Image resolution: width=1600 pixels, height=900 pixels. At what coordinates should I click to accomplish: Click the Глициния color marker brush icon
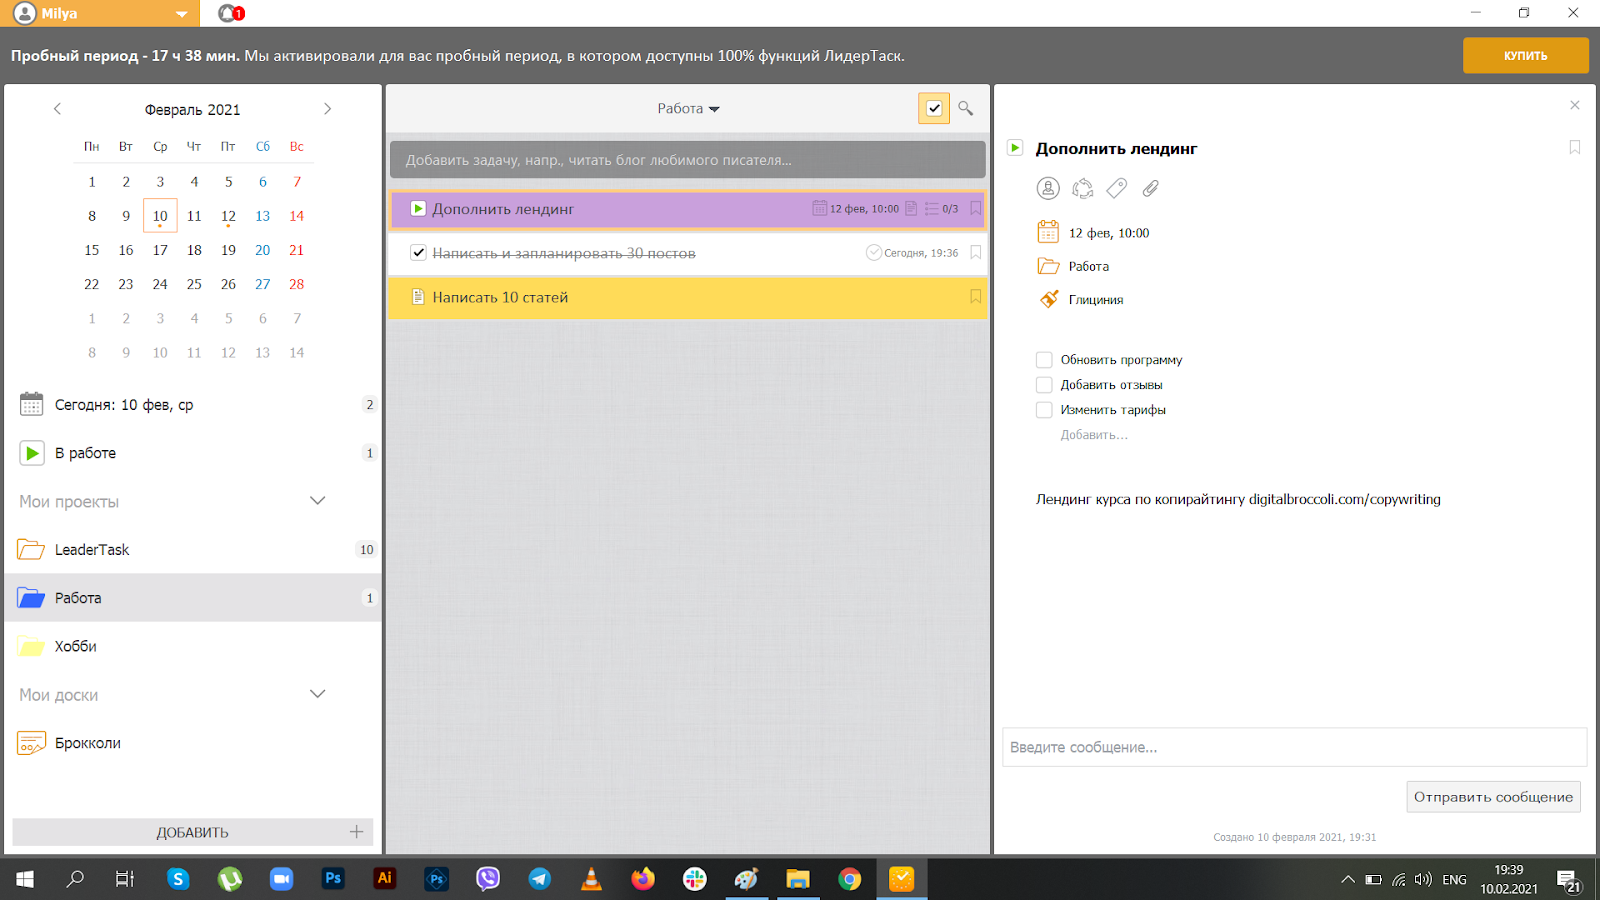[x=1048, y=299]
